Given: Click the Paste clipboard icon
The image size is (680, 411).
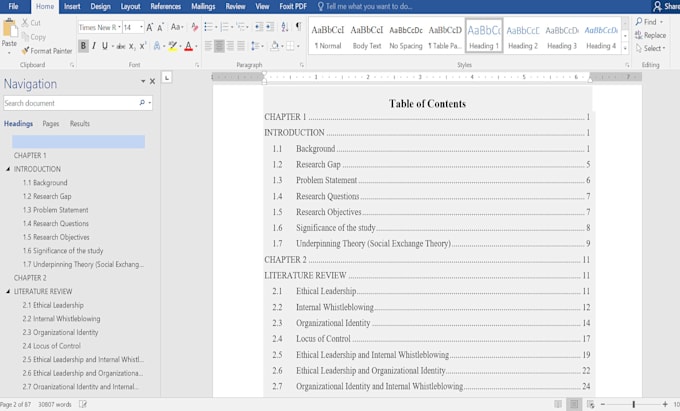Looking at the screenshot, I should point(9,29).
